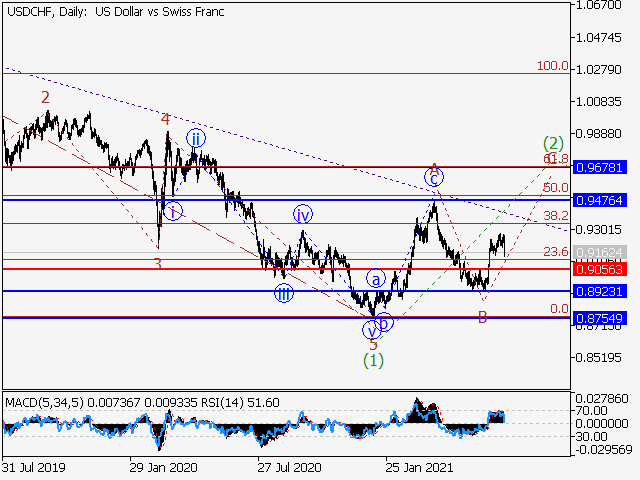Click the -0.029569 MACD scale value

tap(602, 450)
